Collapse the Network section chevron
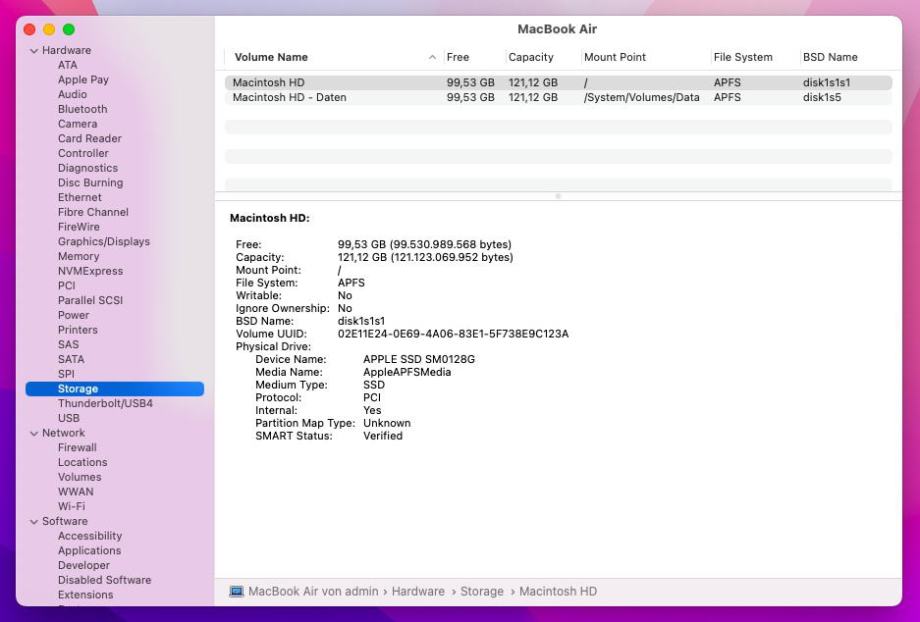 (x=34, y=433)
